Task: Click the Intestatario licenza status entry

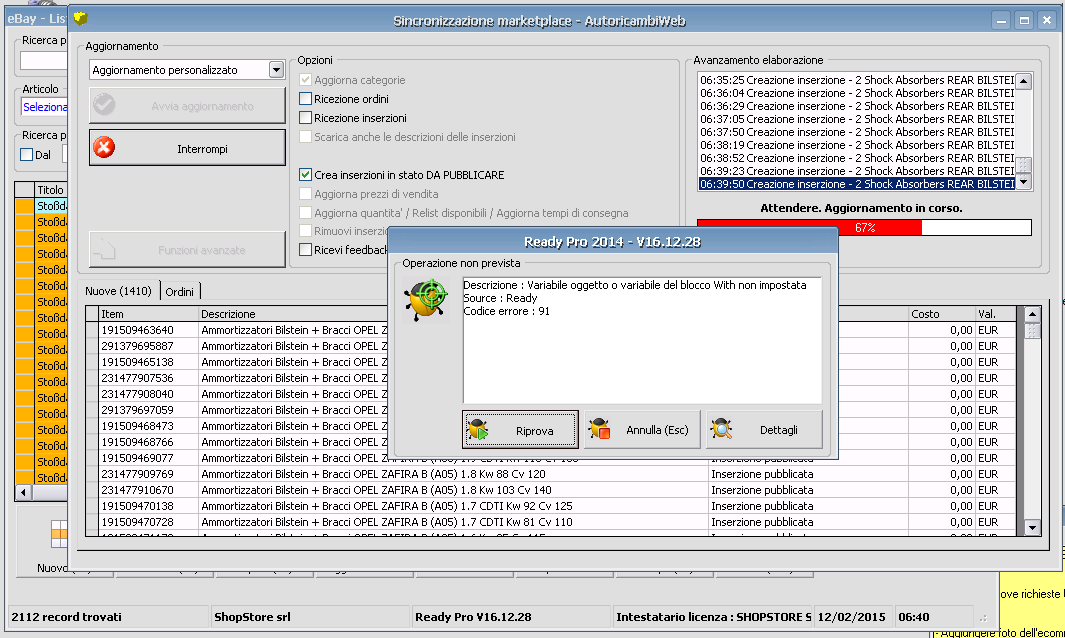Action: pyautogui.click(x=713, y=617)
